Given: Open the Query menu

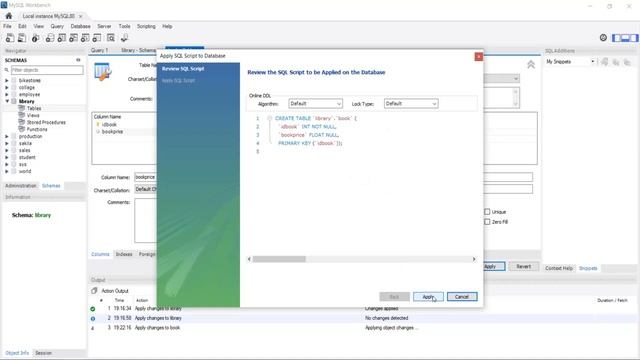Looking at the screenshot, I should (57, 26).
